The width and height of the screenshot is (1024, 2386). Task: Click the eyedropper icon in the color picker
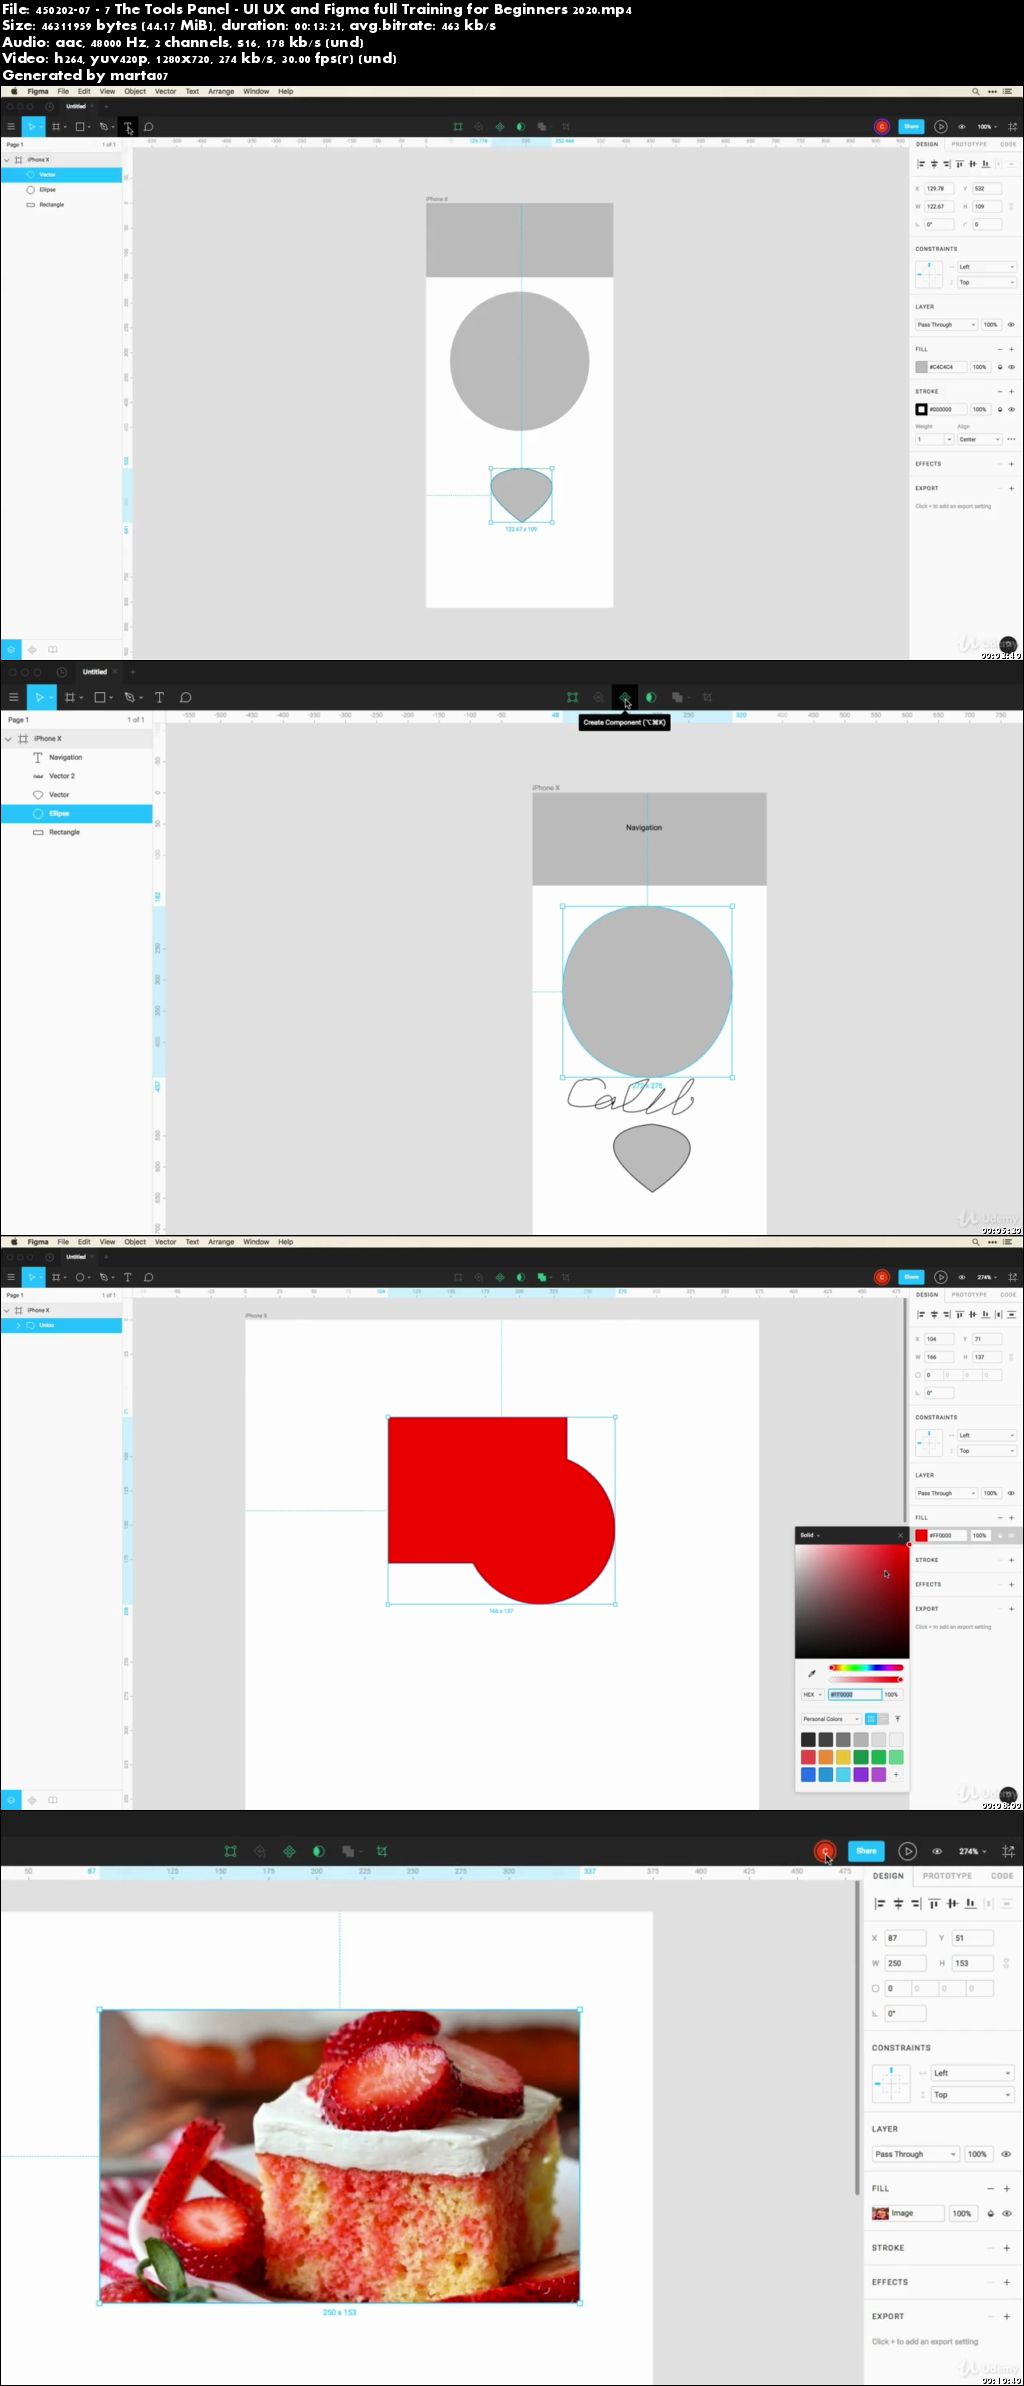pyautogui.click(x=811, y=1673)
